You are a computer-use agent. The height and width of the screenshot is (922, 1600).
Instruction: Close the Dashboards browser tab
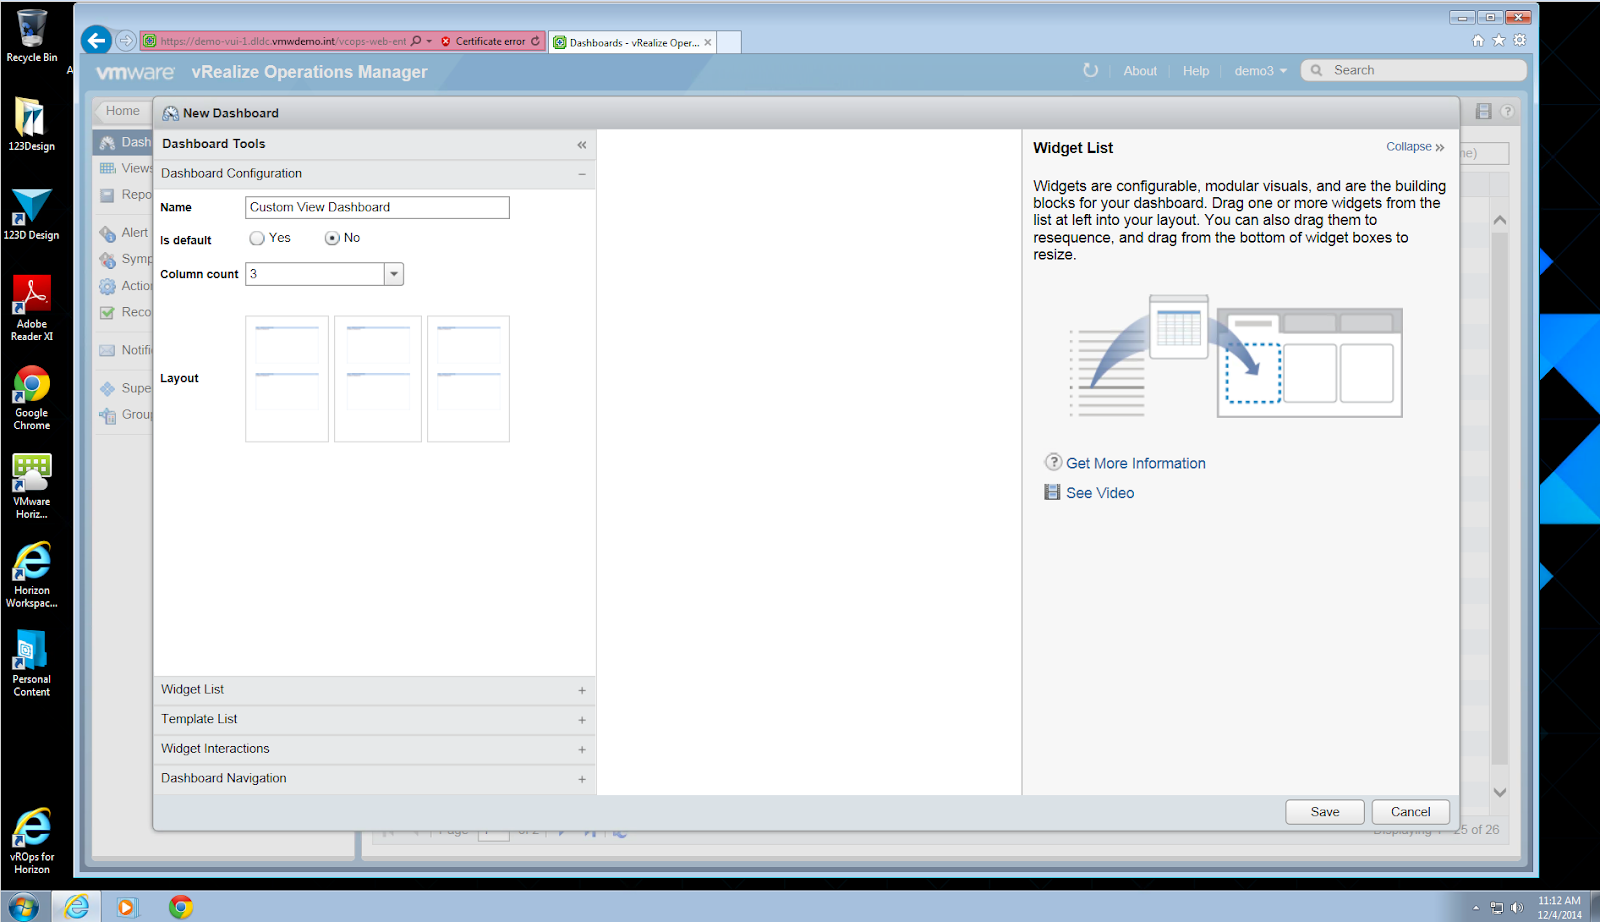tap(708, 42)
